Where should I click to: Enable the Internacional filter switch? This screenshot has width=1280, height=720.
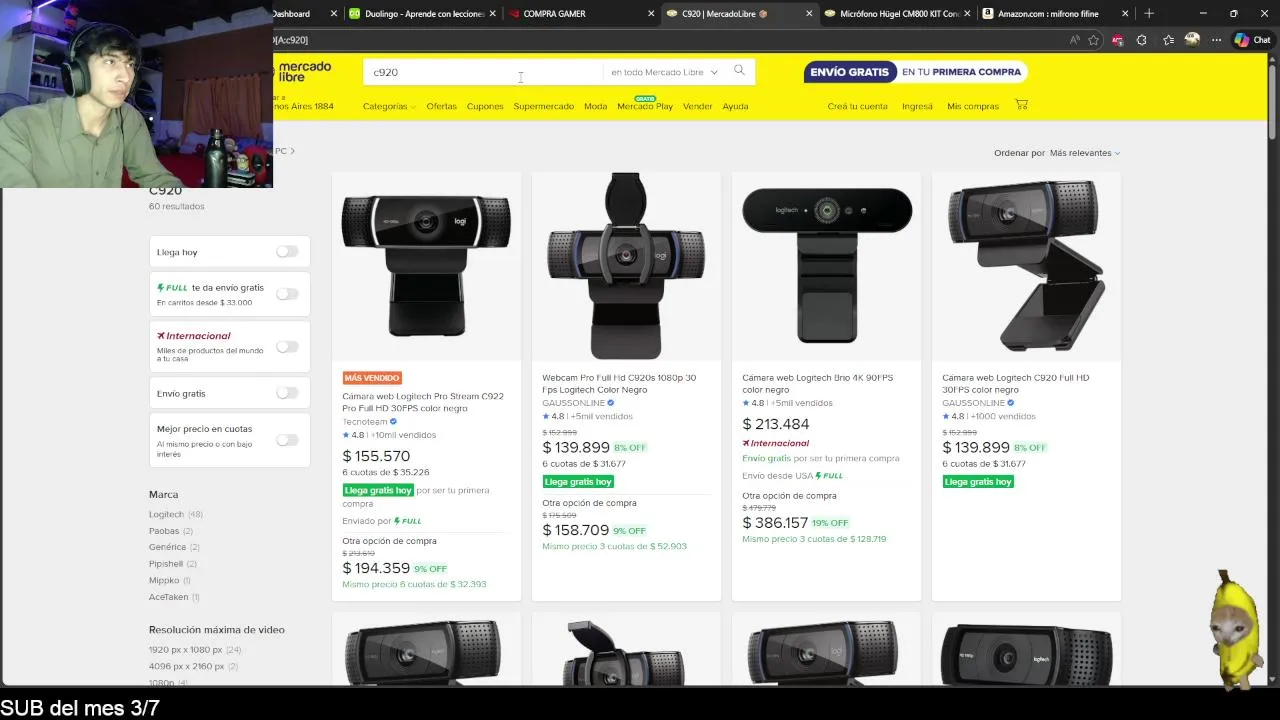287,346
